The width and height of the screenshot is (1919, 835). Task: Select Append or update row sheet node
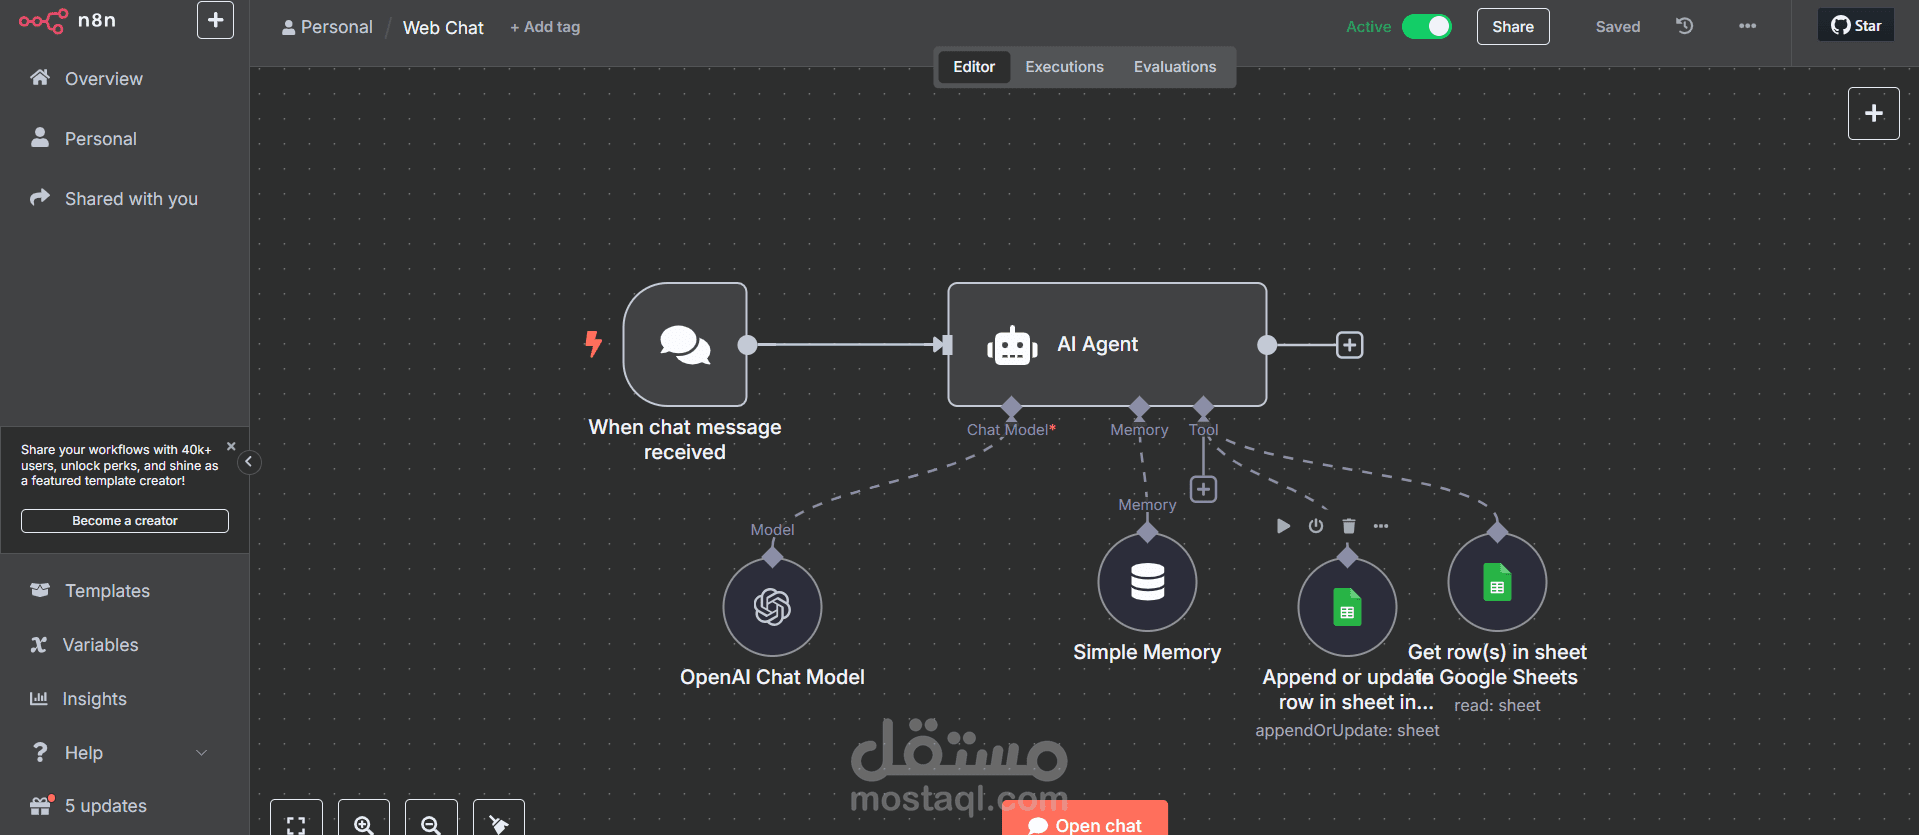(1347, 607)
